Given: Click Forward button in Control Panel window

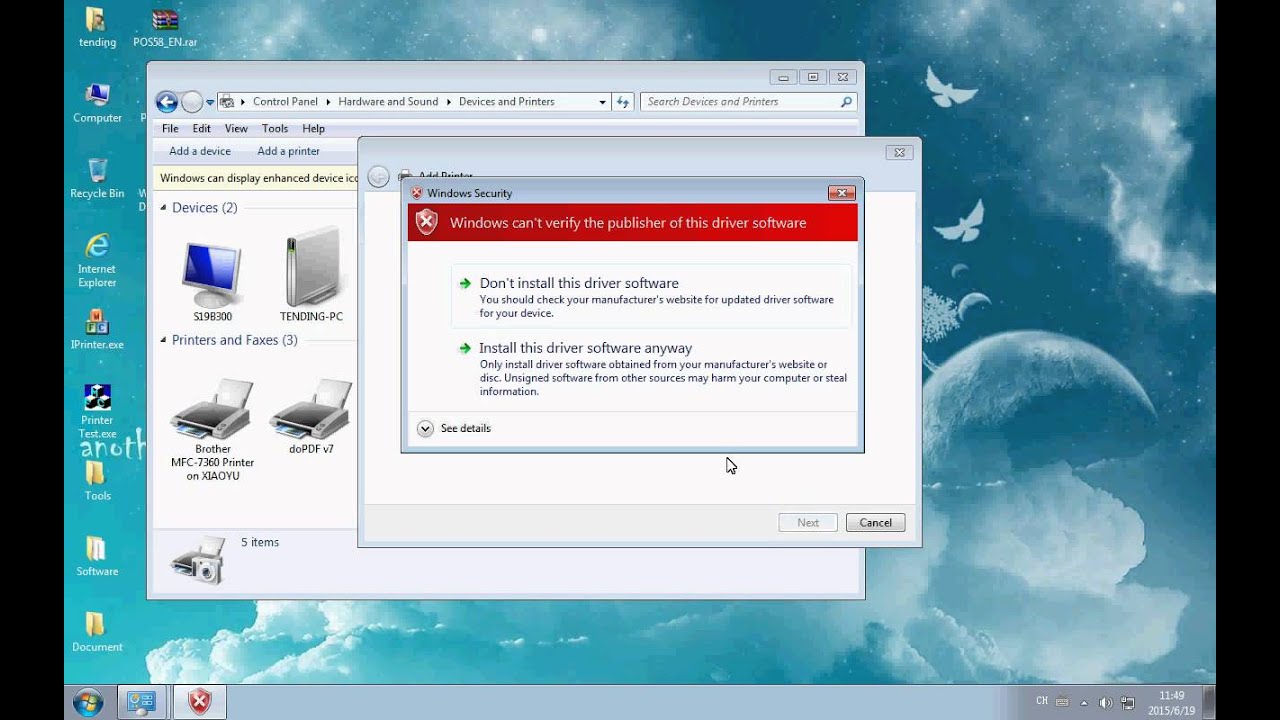Looking at the screenshot, I should pos(191,102).
